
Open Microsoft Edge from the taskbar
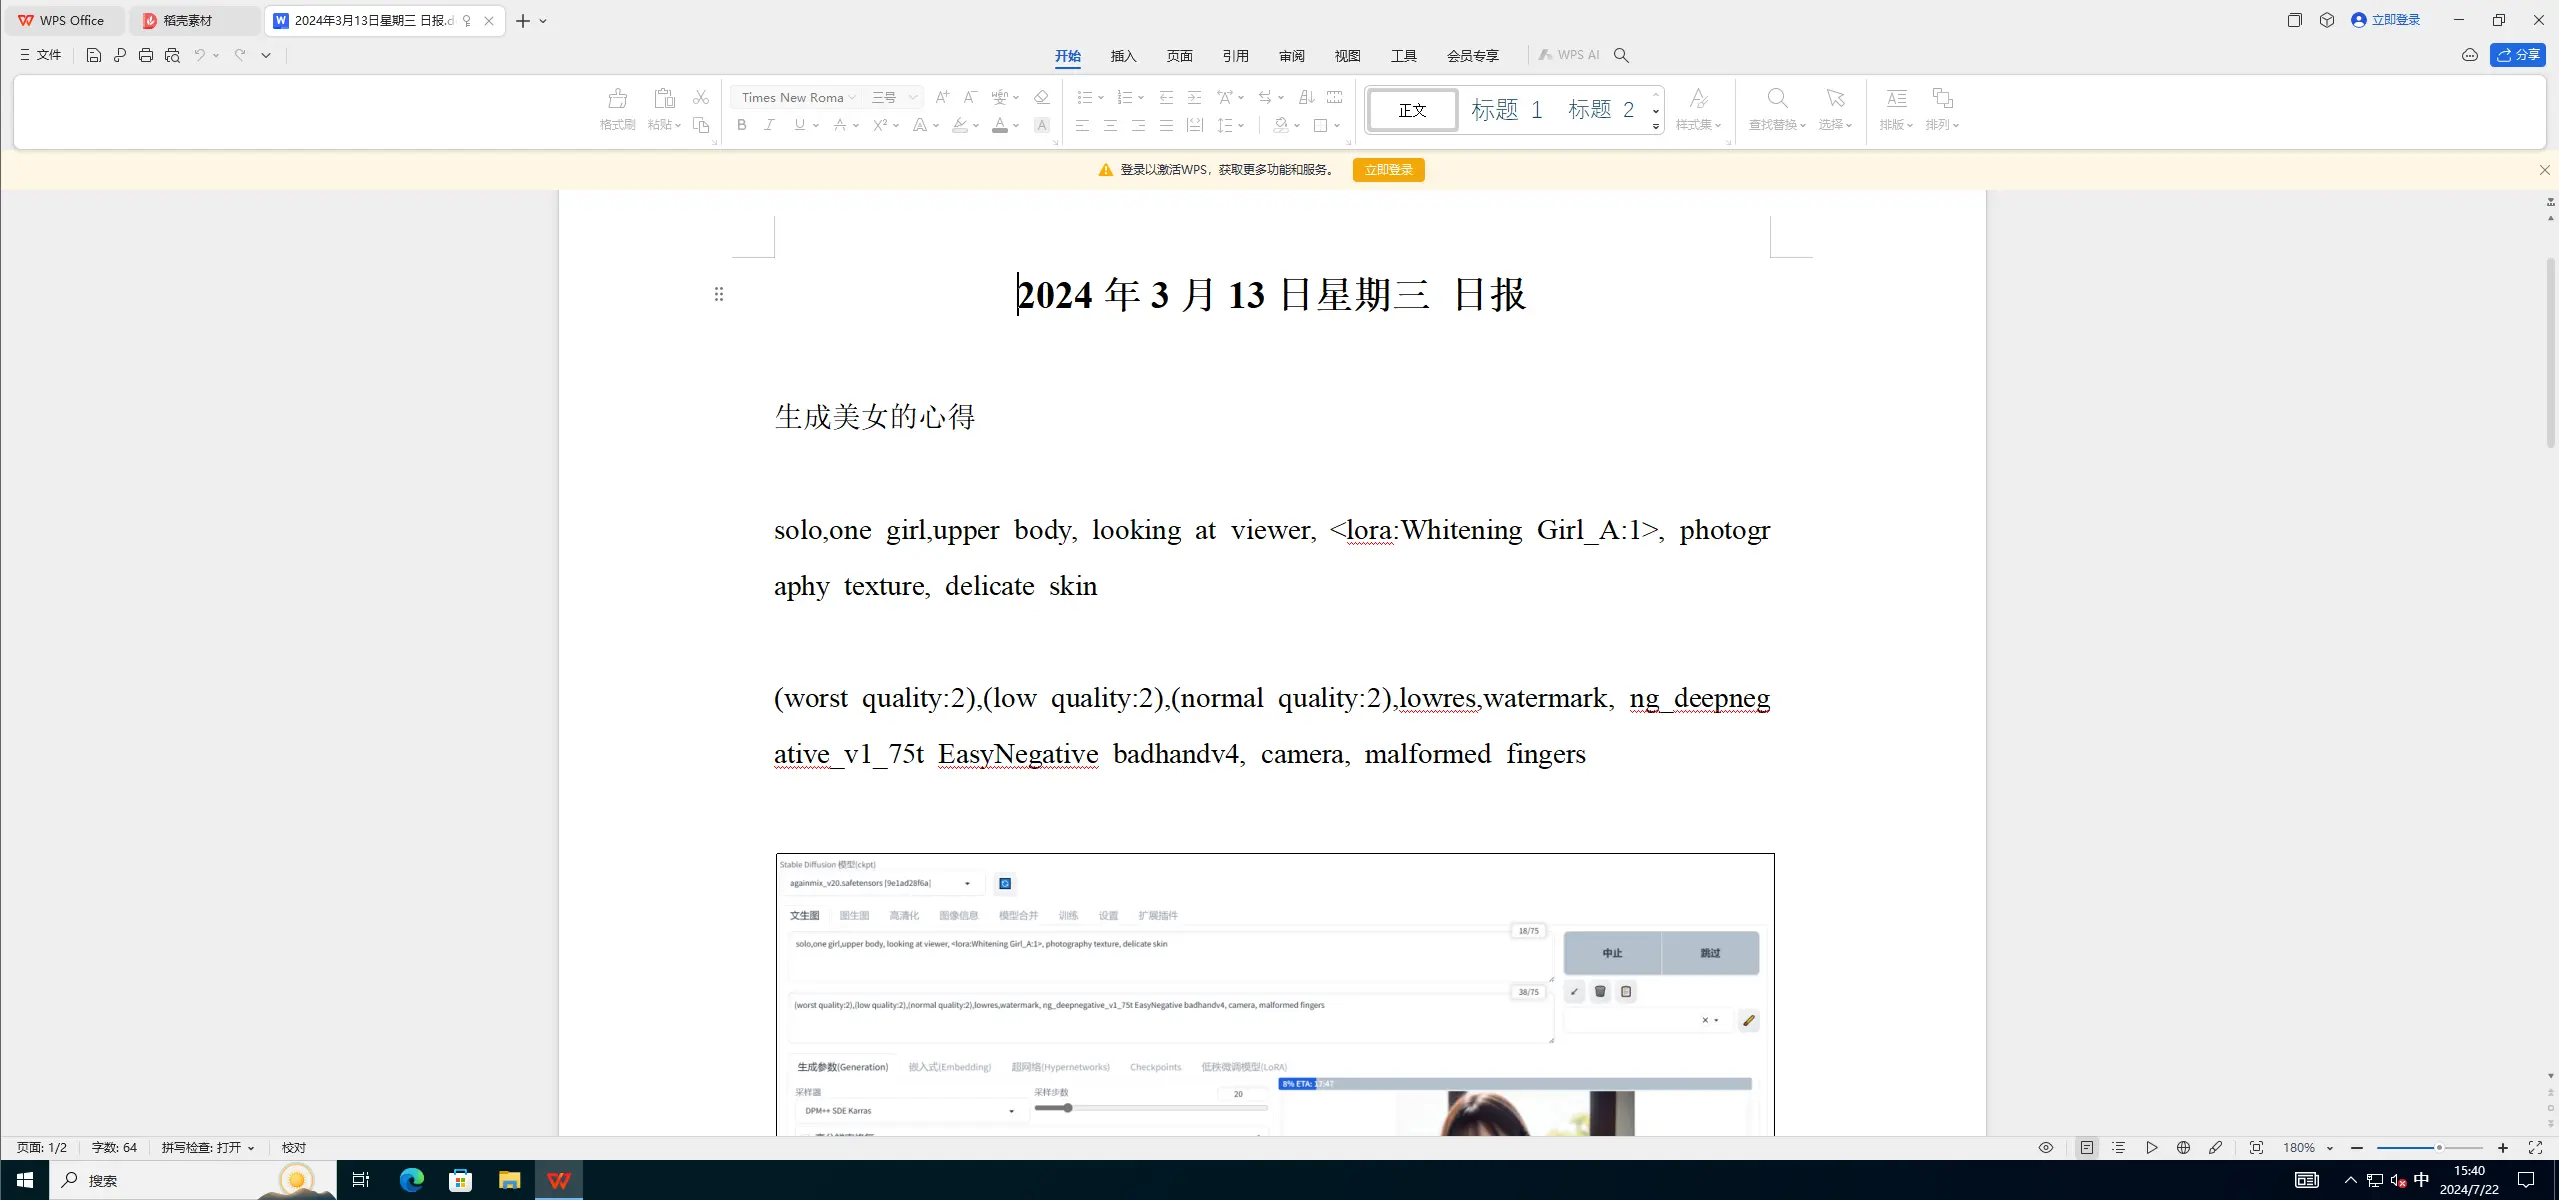point(411,1180)
